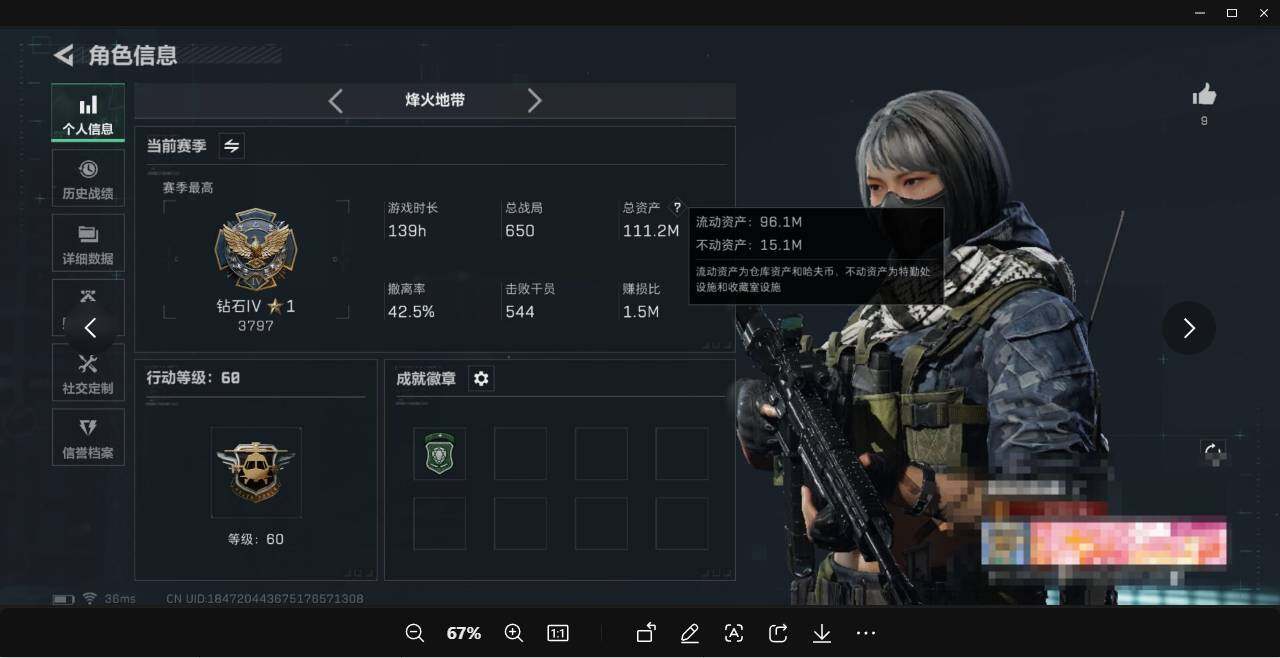Click the download icon in bottom toolbar

(x=821, y=633)
